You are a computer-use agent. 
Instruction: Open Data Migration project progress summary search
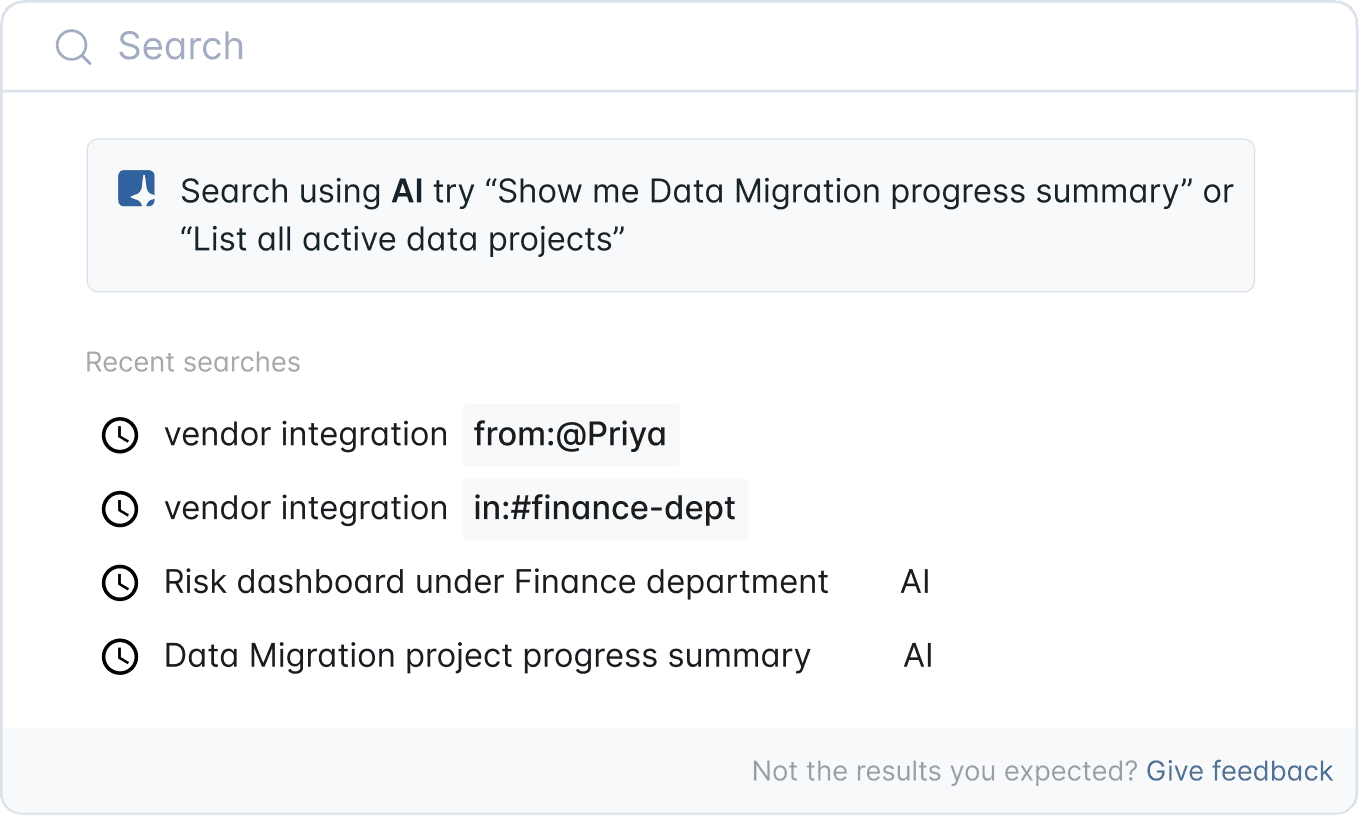487,656
